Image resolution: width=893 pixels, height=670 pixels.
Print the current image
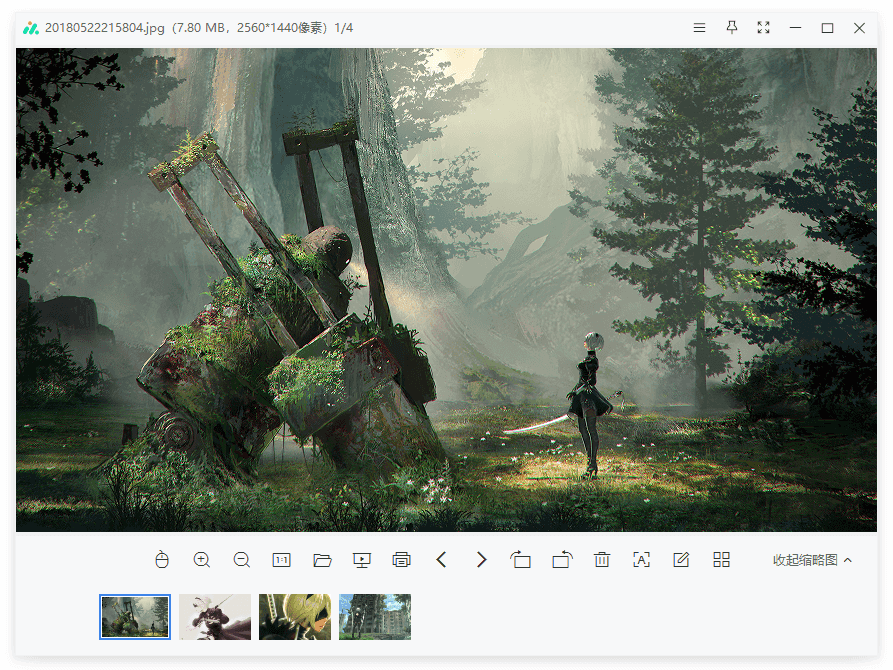[402, 560]
